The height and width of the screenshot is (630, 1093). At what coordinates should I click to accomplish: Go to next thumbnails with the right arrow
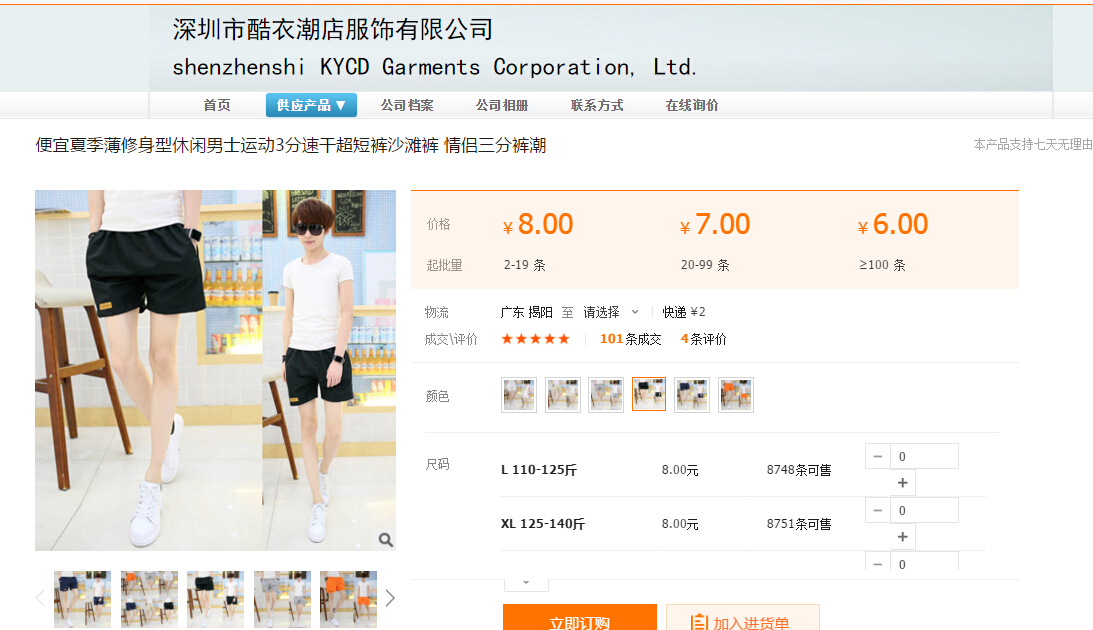390,598
